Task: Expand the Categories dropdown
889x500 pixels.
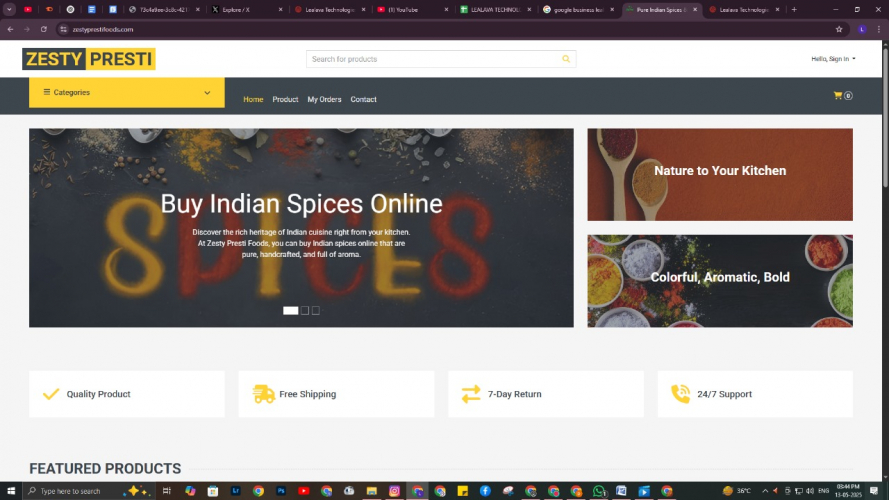Action: coord(126,92)
